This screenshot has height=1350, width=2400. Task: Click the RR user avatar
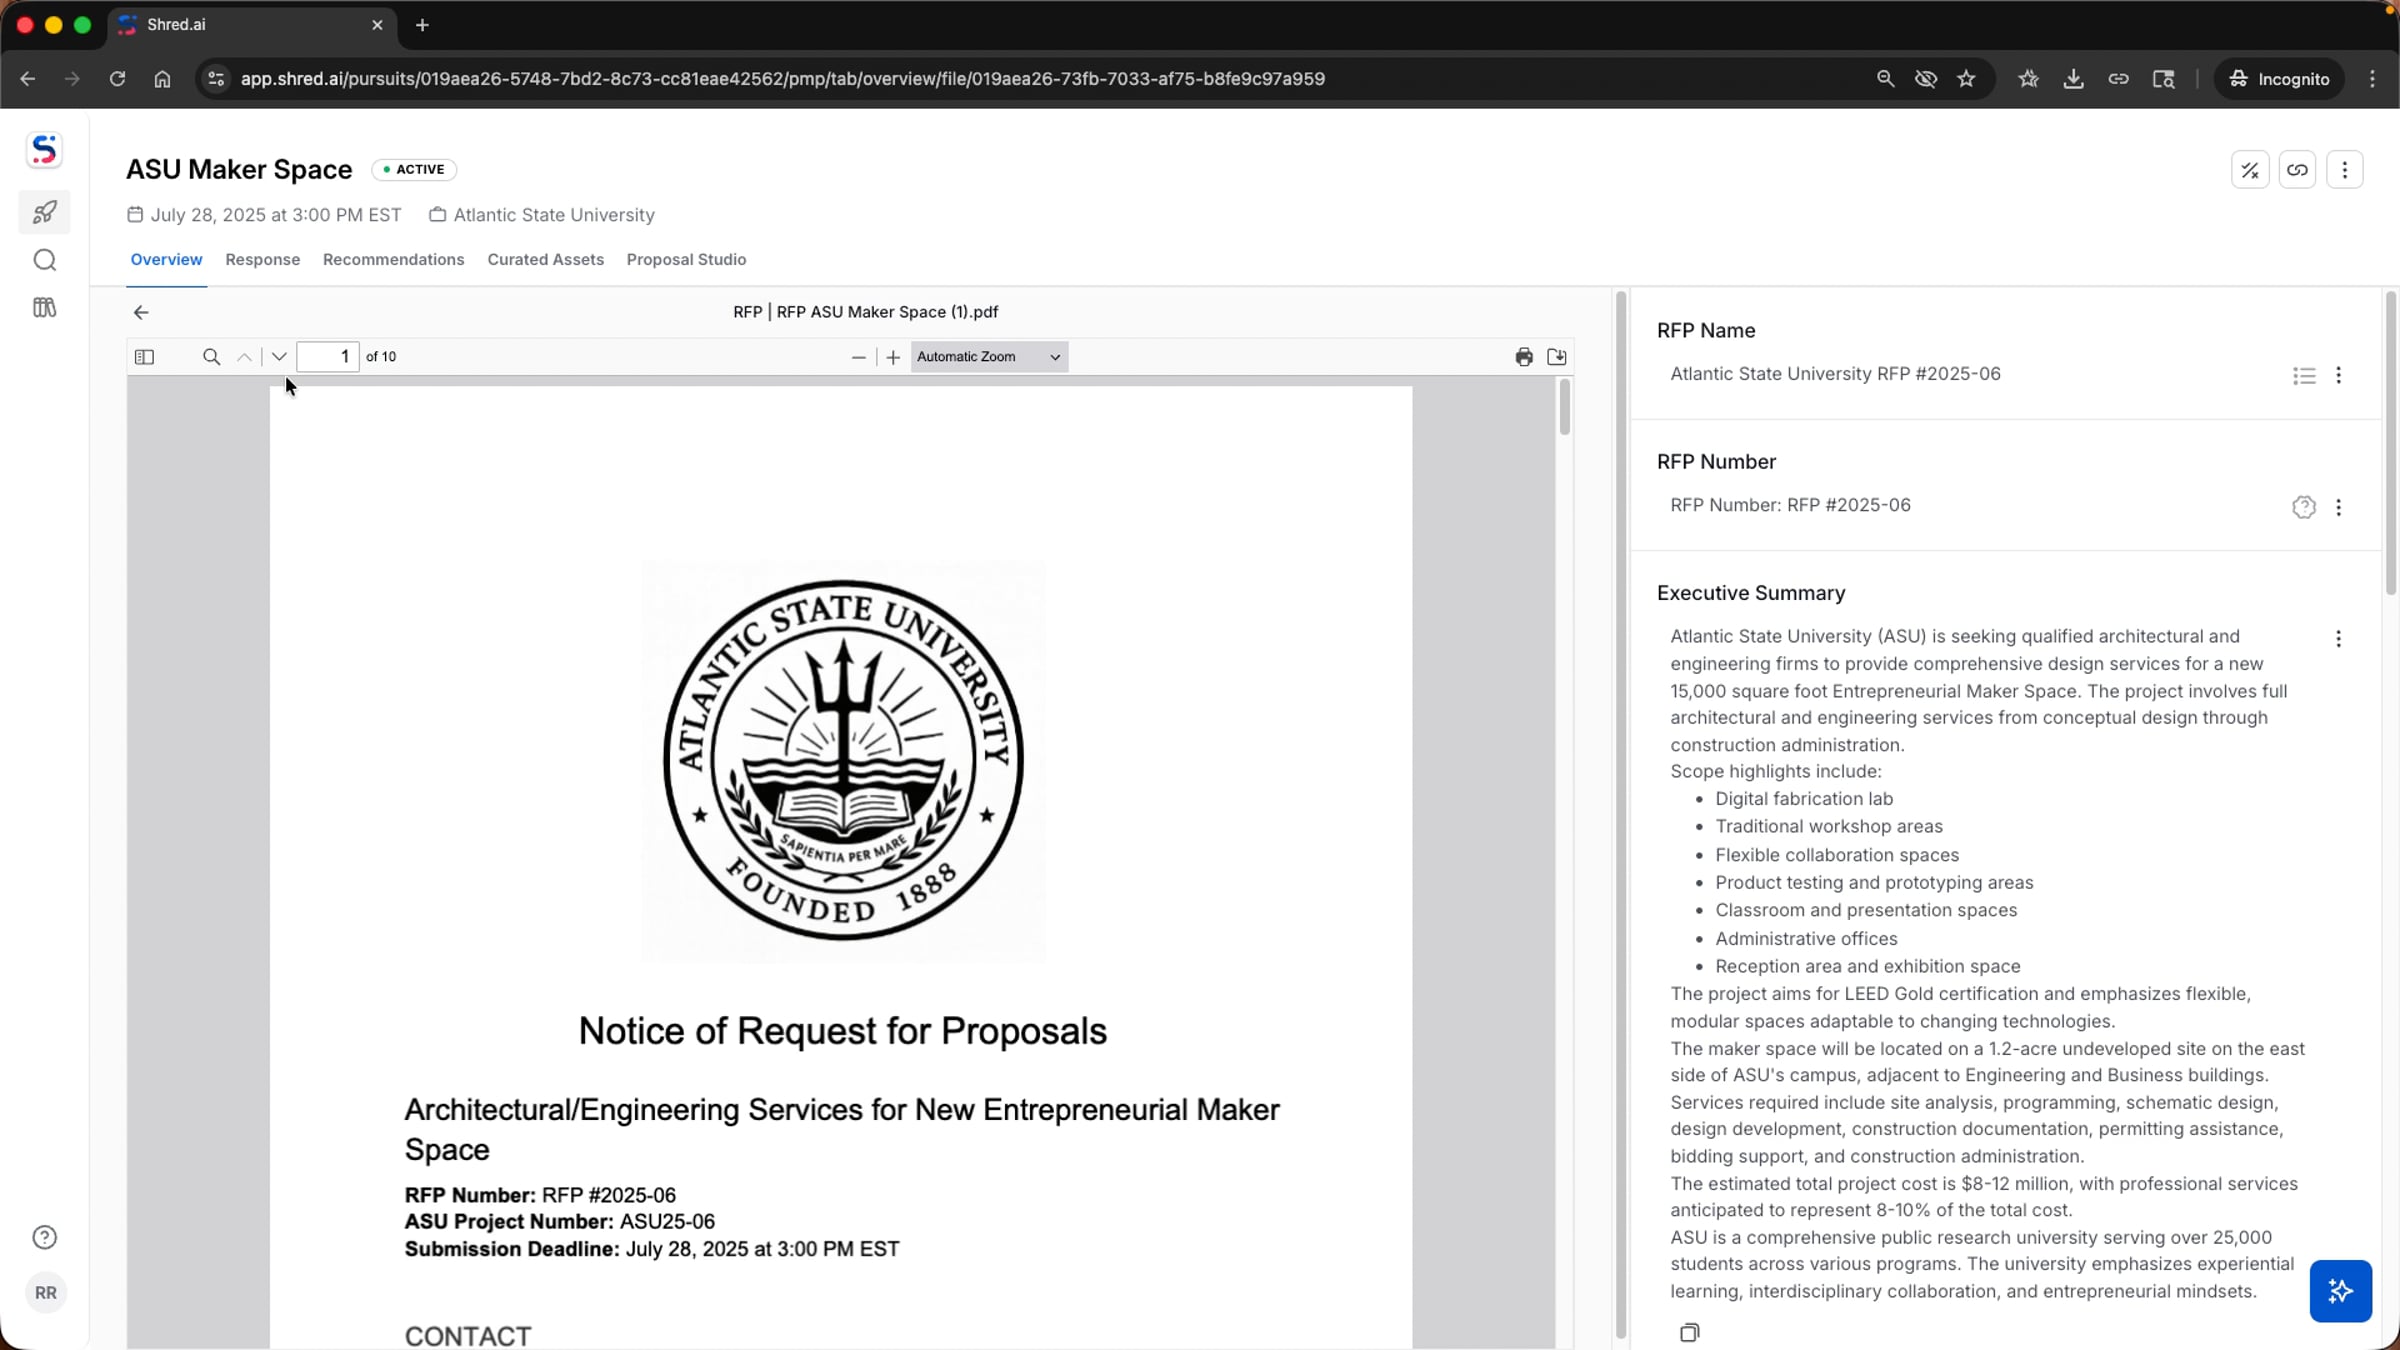point(45,1293)
